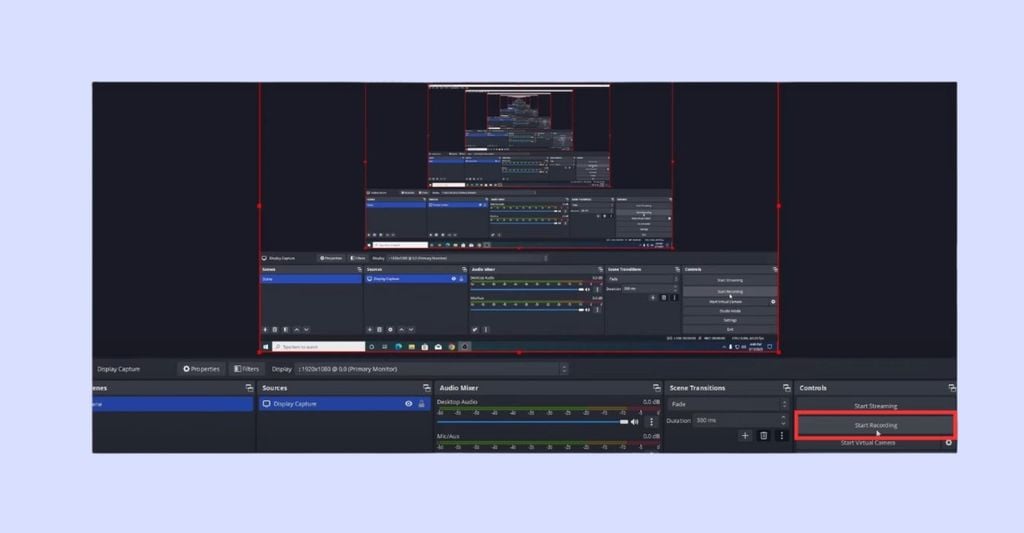This screenshot has width=1024, height=533.
Task: Mute Desktop Audio with the speaker icon
Action: click(x=635, y=422)
